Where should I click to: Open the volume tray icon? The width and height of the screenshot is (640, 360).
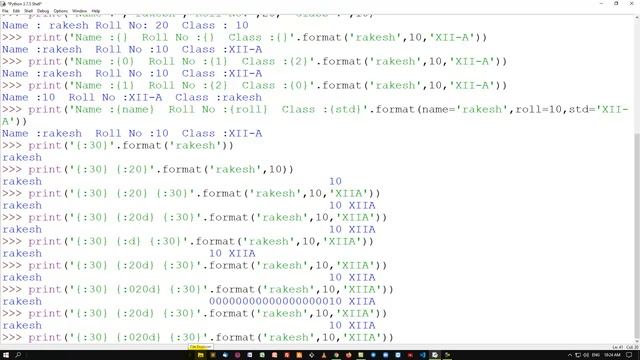[586, 355]
